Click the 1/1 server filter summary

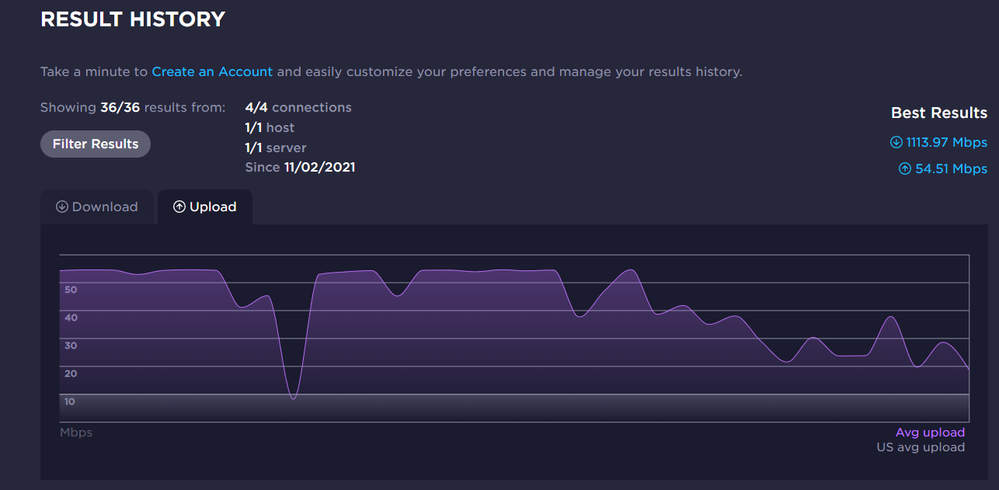(275, 148)
